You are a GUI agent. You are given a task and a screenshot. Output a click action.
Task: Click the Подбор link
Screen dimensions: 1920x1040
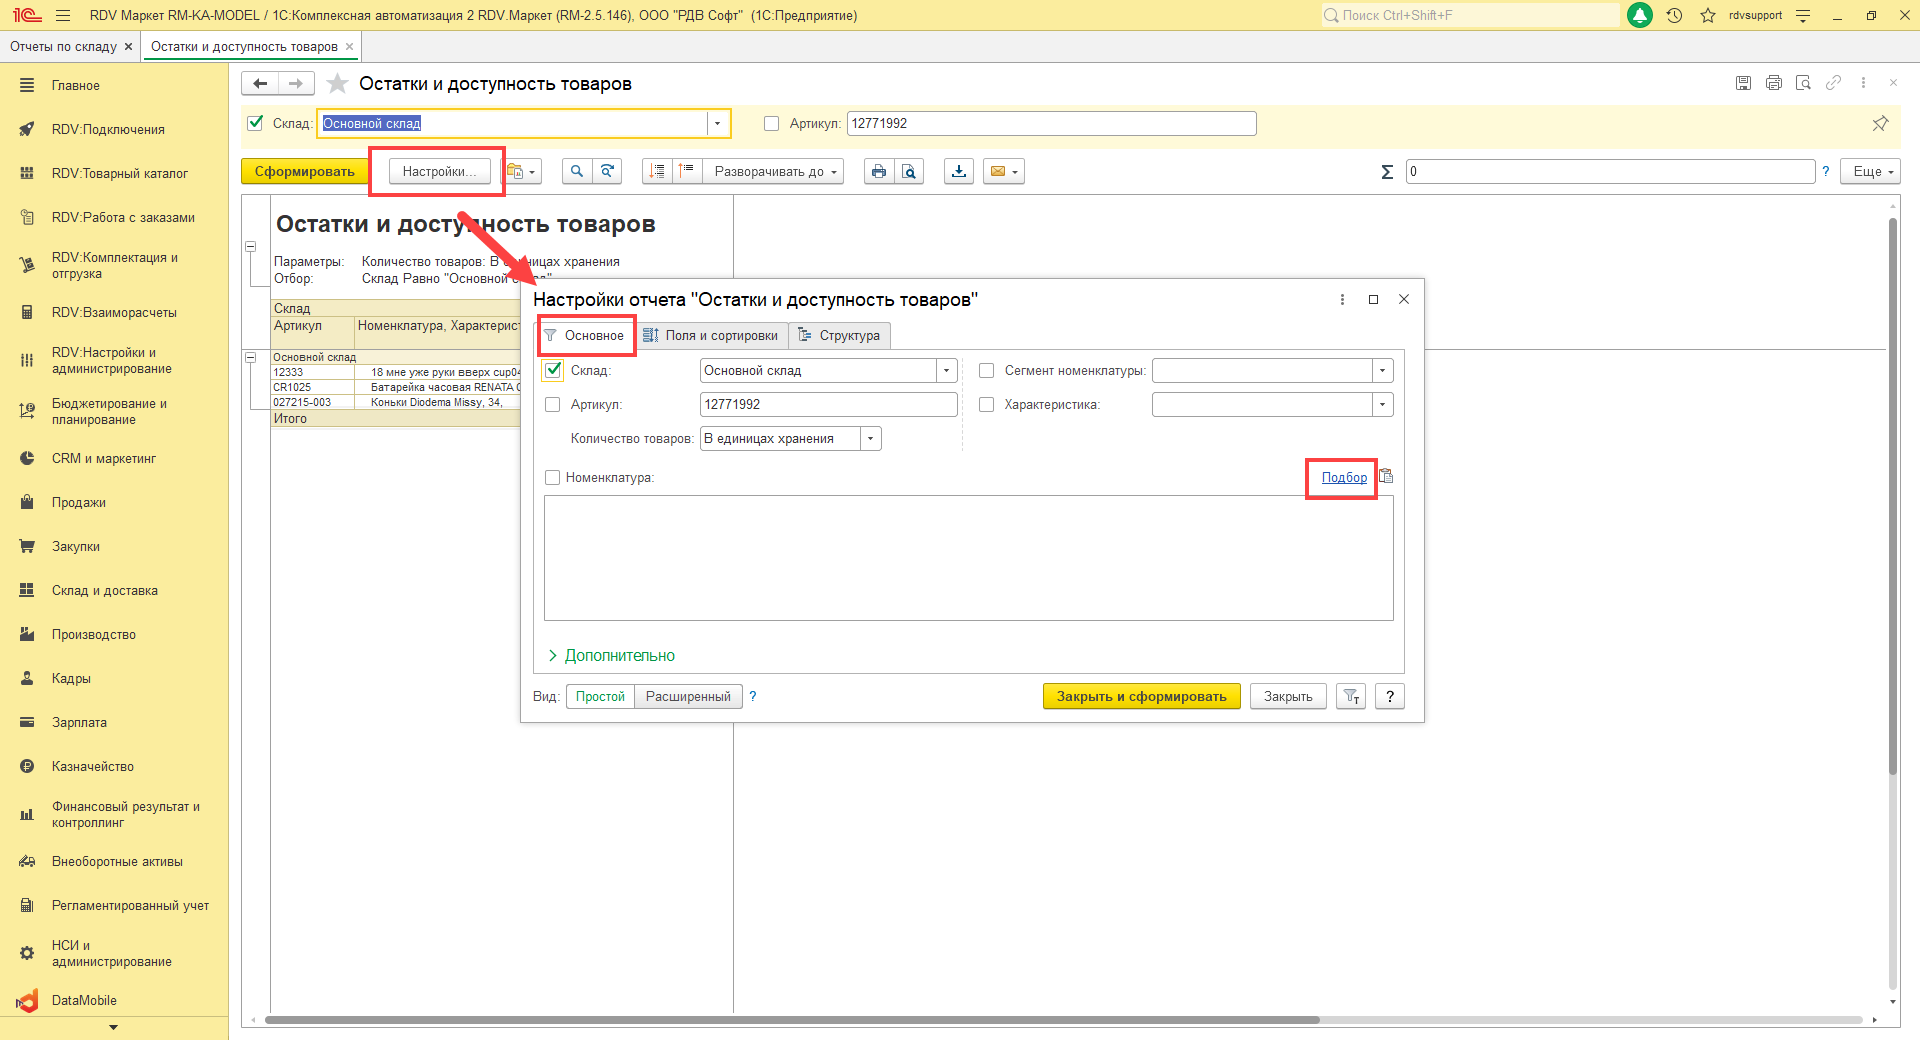click(1344, 478)
